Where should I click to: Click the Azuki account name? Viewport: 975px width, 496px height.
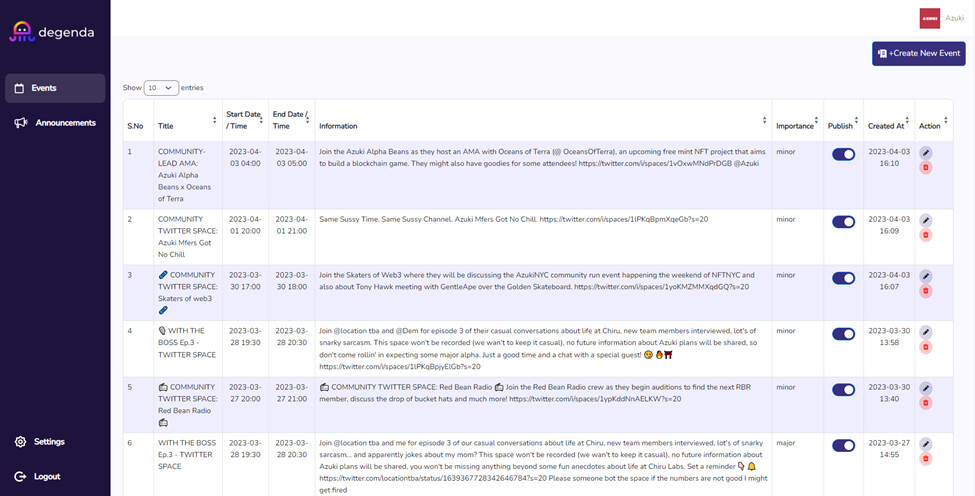click(x=954, y=19)
